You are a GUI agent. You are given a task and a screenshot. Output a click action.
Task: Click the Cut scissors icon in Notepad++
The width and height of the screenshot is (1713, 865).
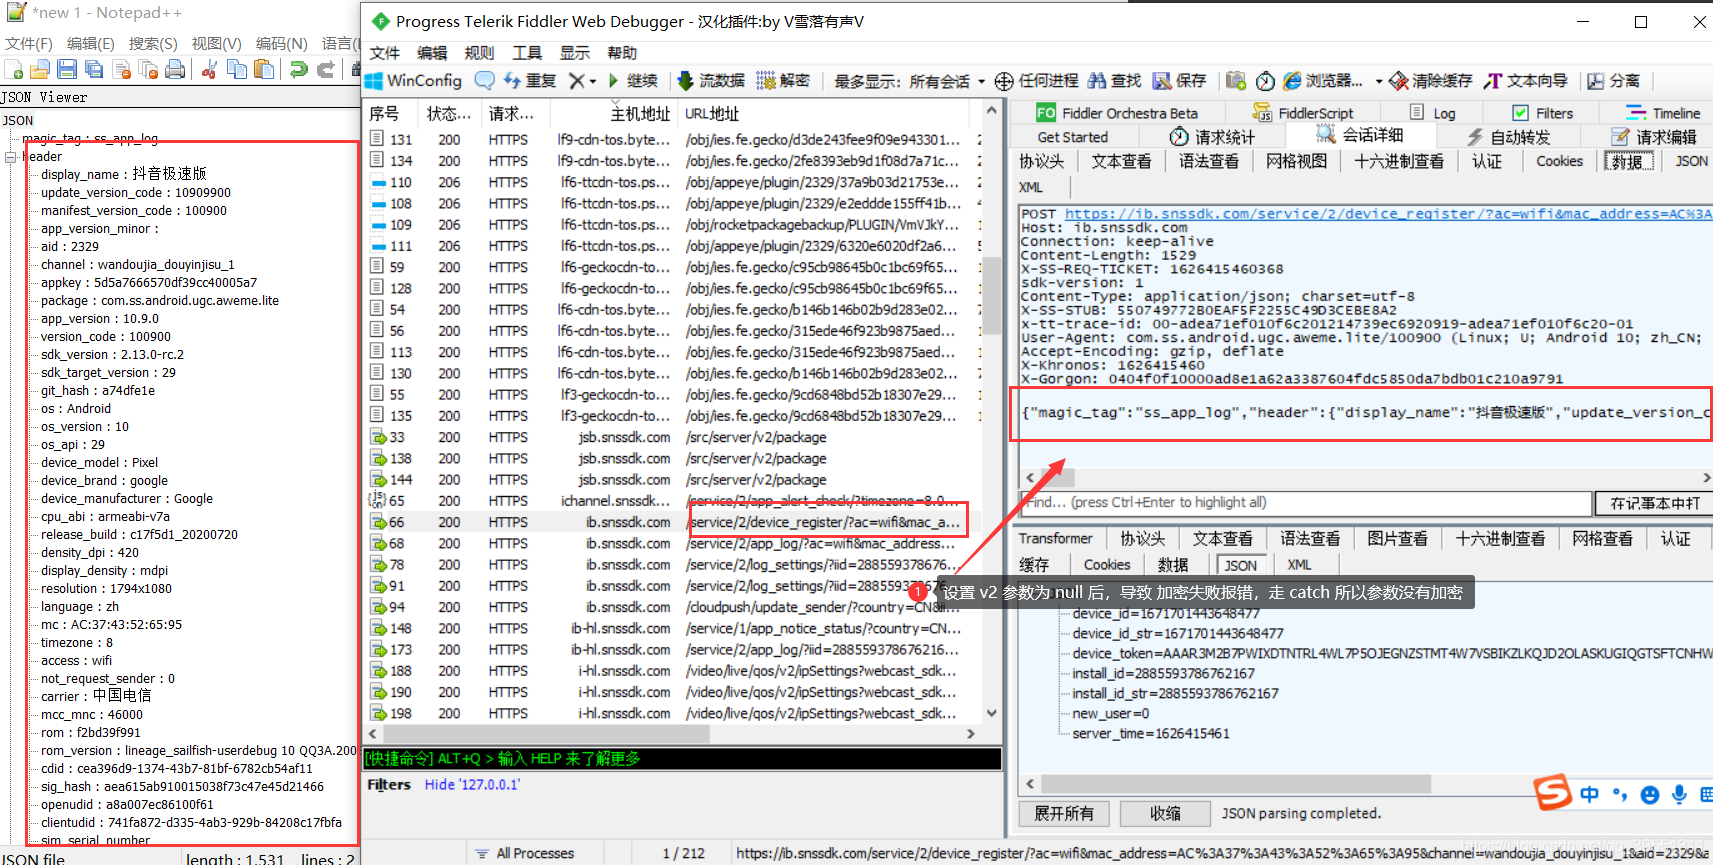click(x=210, y=69)
